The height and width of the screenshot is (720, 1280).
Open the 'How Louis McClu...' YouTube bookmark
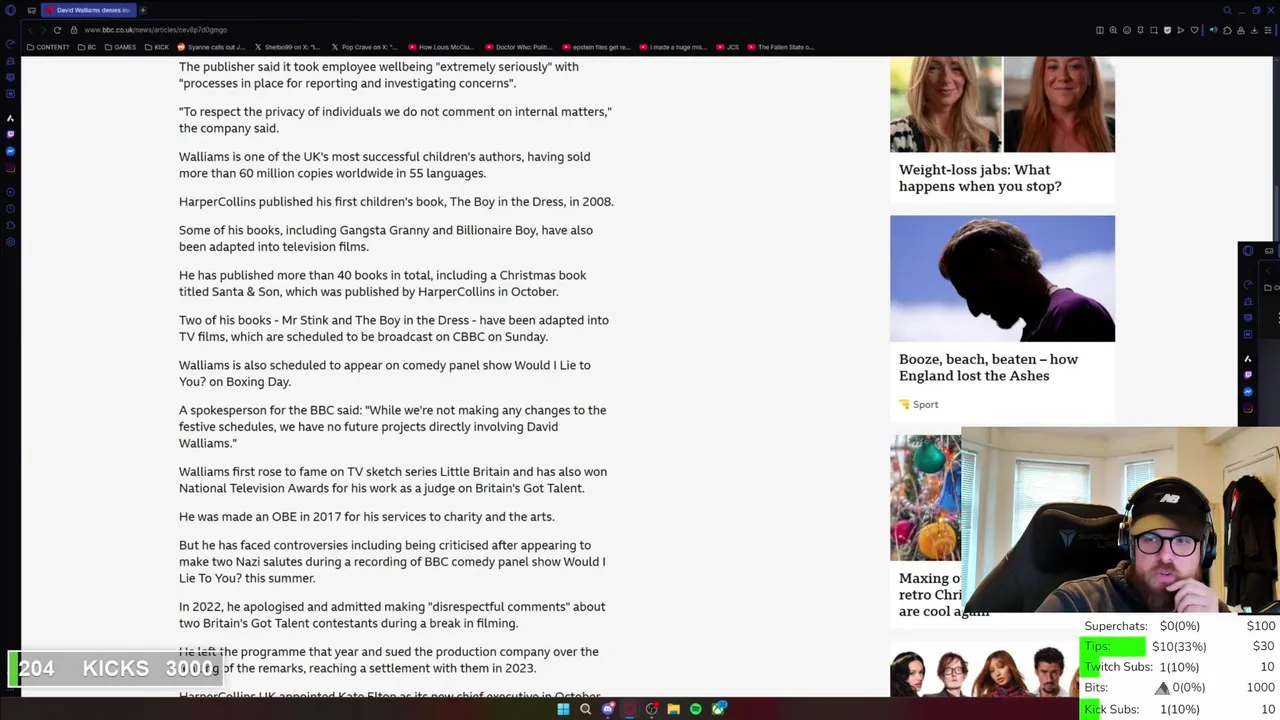coord(440,47)
